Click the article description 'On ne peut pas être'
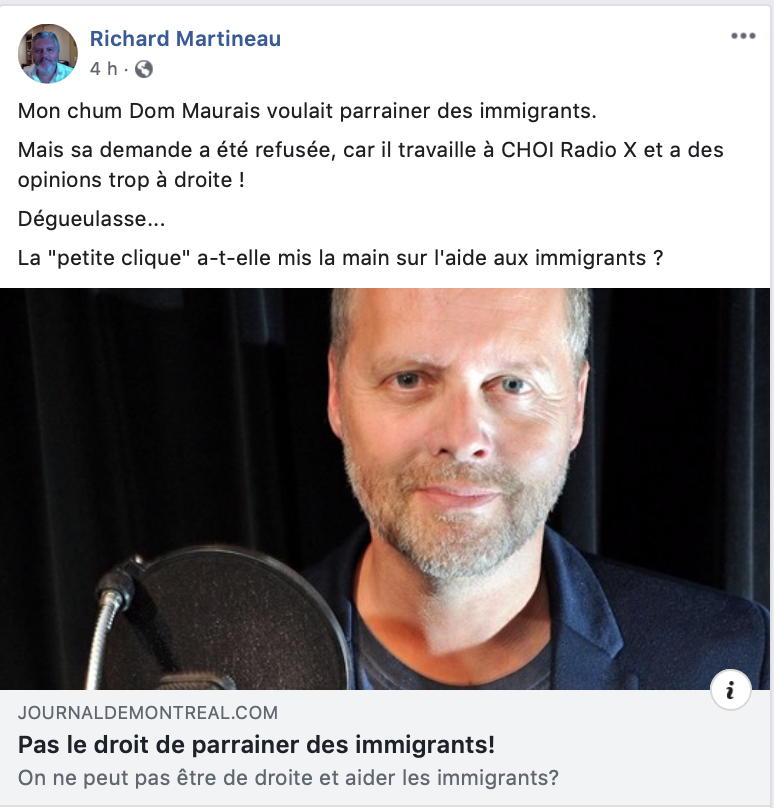Viewport: 774px width, 808px height. [x=288, y=778]
